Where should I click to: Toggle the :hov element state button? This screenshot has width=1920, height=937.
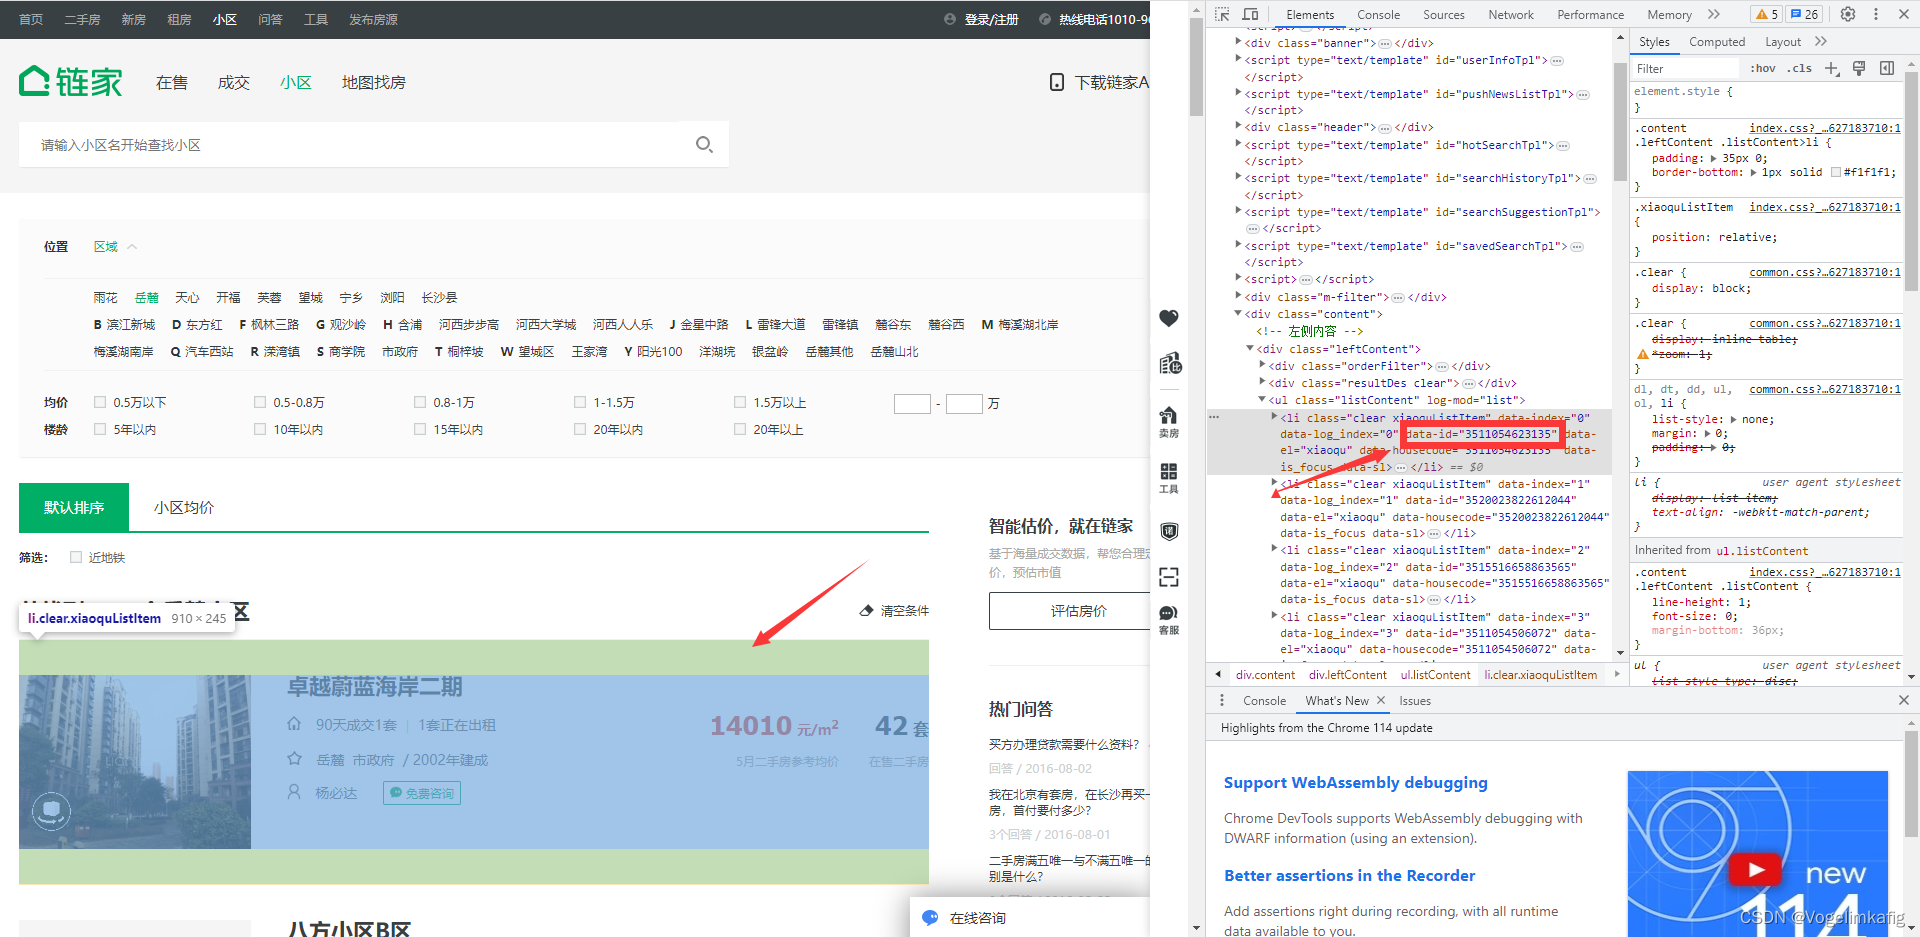coord(1763,68)
